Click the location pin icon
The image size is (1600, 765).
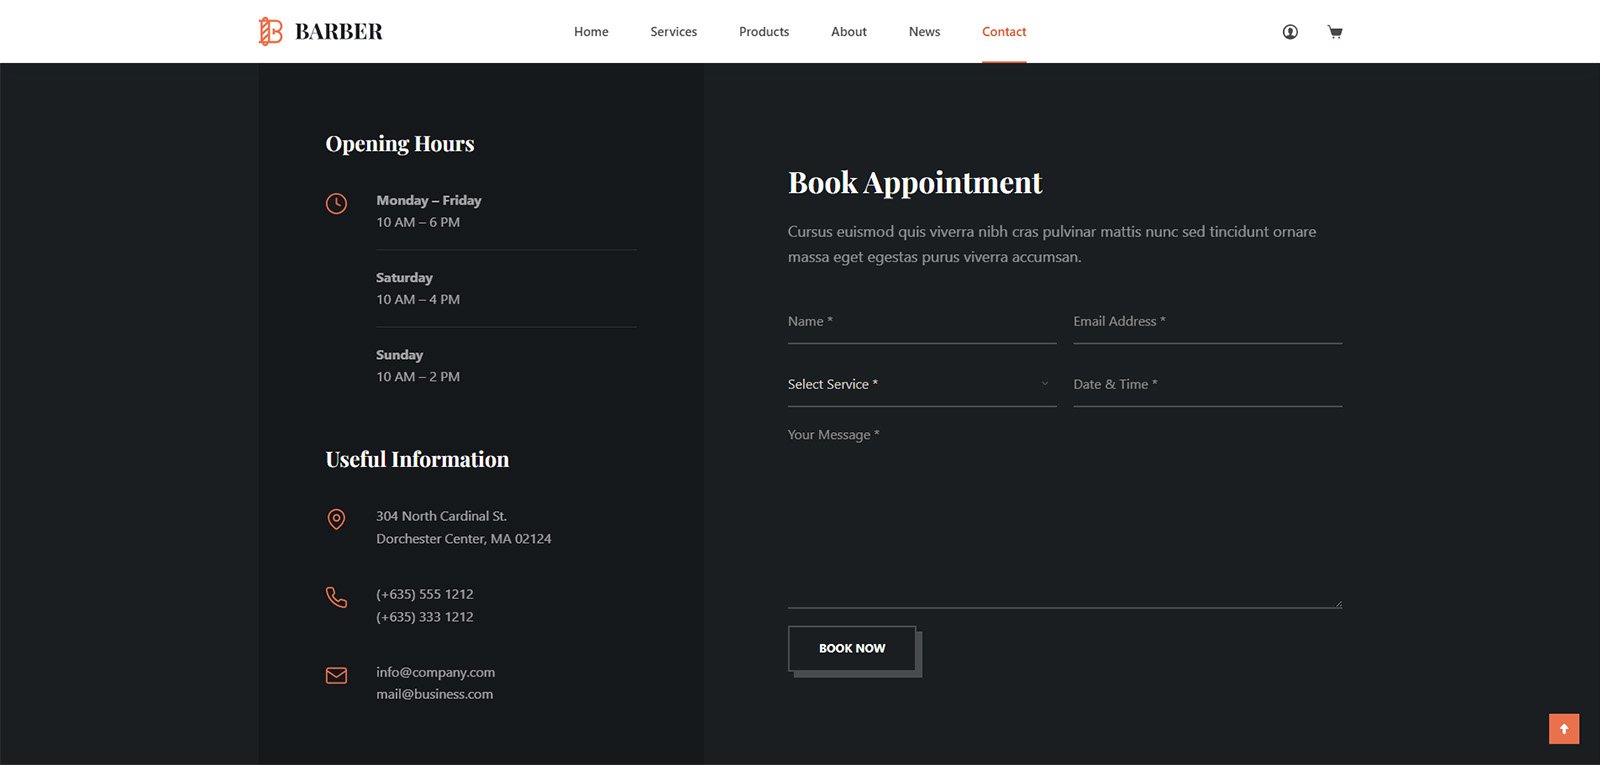(x=337, y=519)
